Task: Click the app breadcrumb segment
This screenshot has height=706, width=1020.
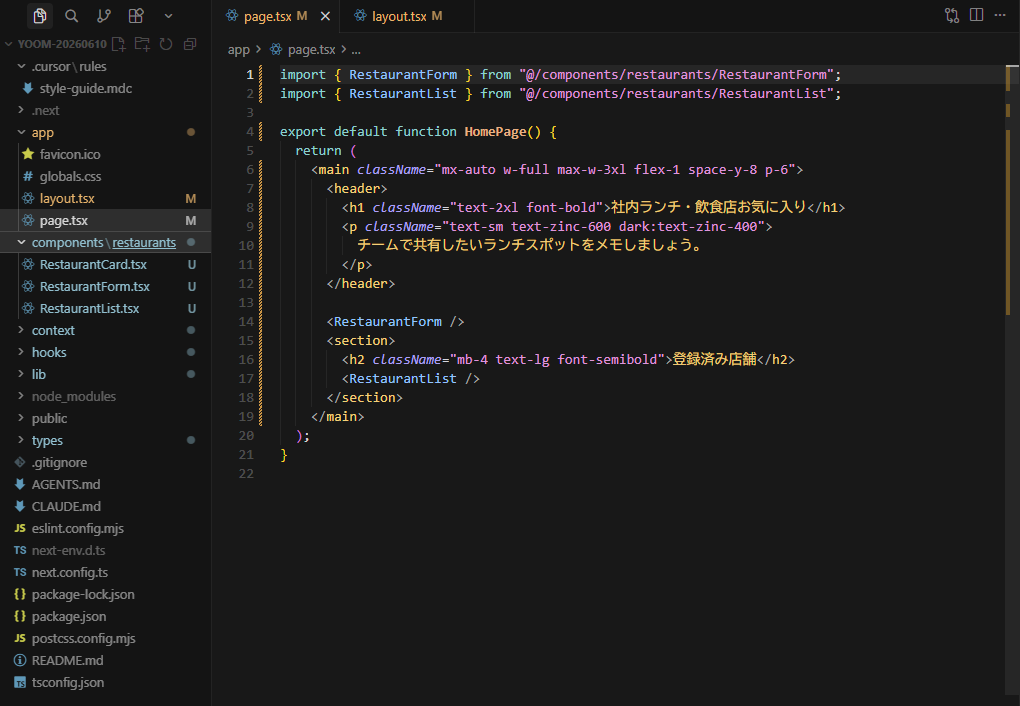Action: pyautogui.click(x=238, y=49)
